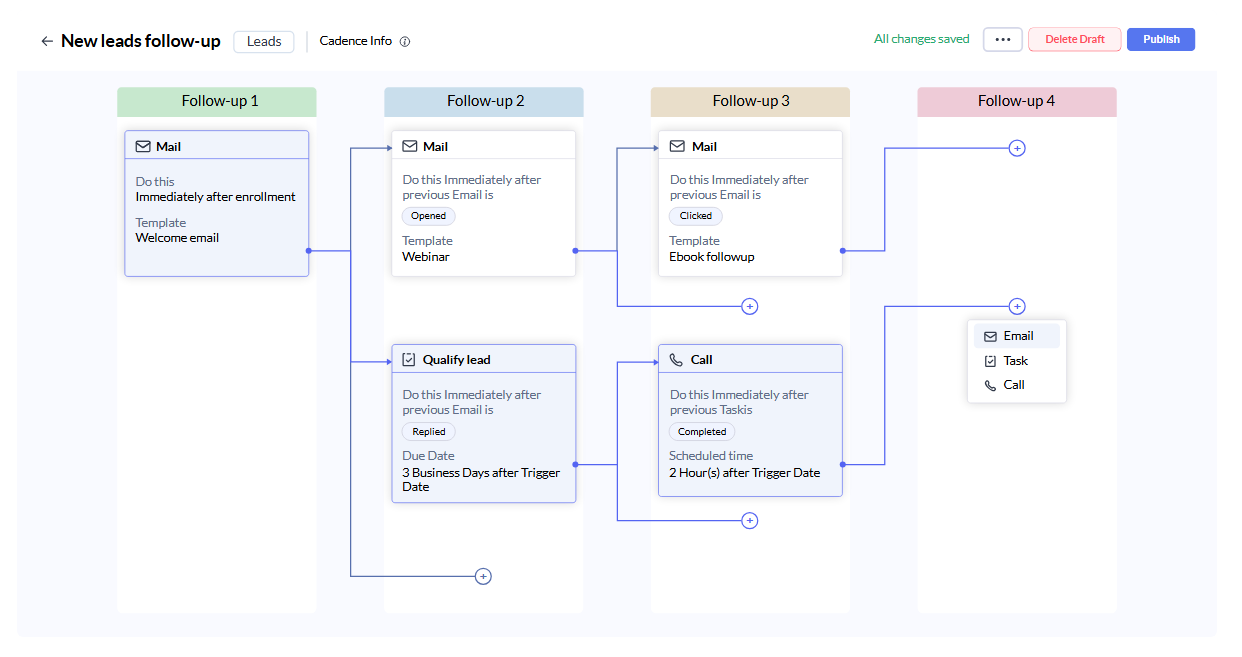Click the Welcome email template name
1242x657 pixels.
pyautogui.click(x=177, y=238)
